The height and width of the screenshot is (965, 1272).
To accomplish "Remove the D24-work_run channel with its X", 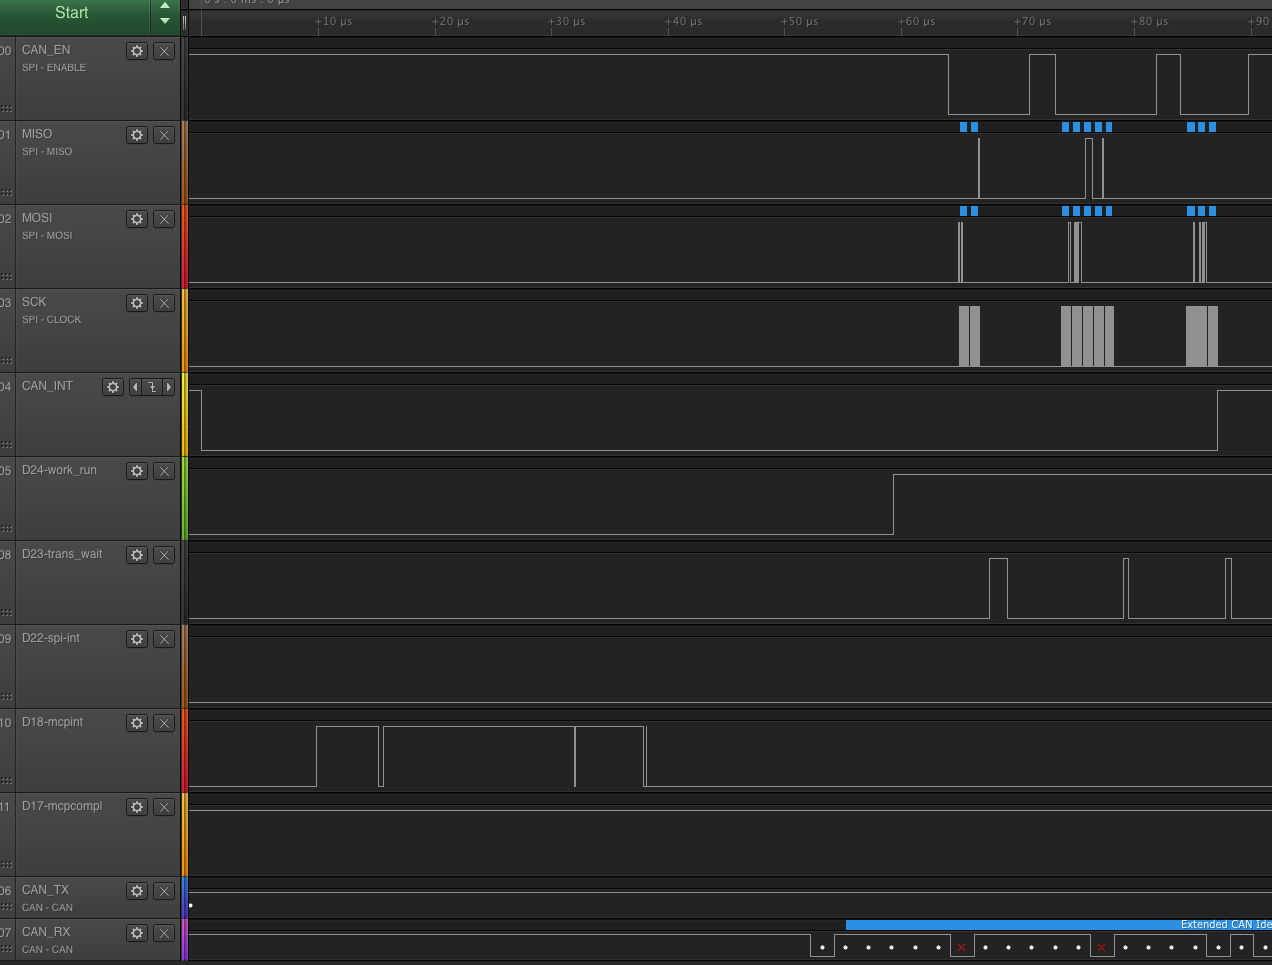I will (x=164, y=471).
